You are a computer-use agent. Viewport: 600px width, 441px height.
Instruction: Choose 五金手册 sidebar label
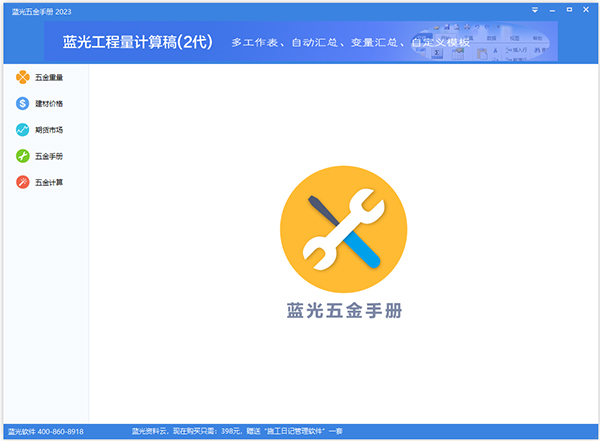[x=49, y=156]
